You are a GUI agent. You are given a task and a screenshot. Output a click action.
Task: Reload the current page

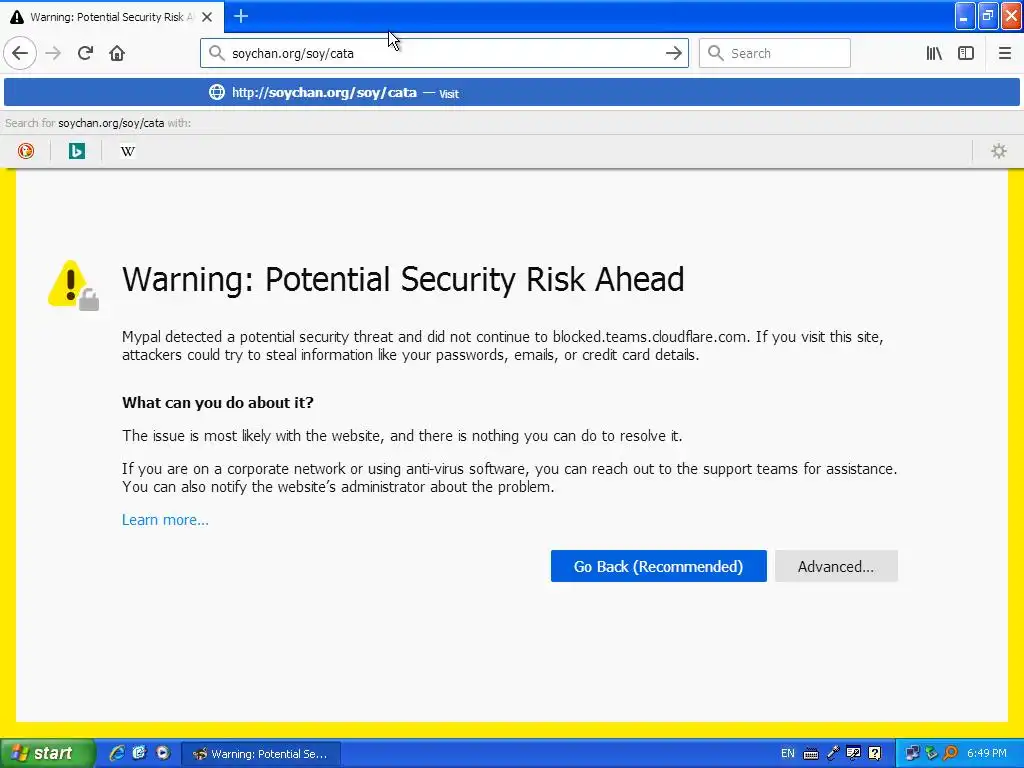click(x=85, y=53)
